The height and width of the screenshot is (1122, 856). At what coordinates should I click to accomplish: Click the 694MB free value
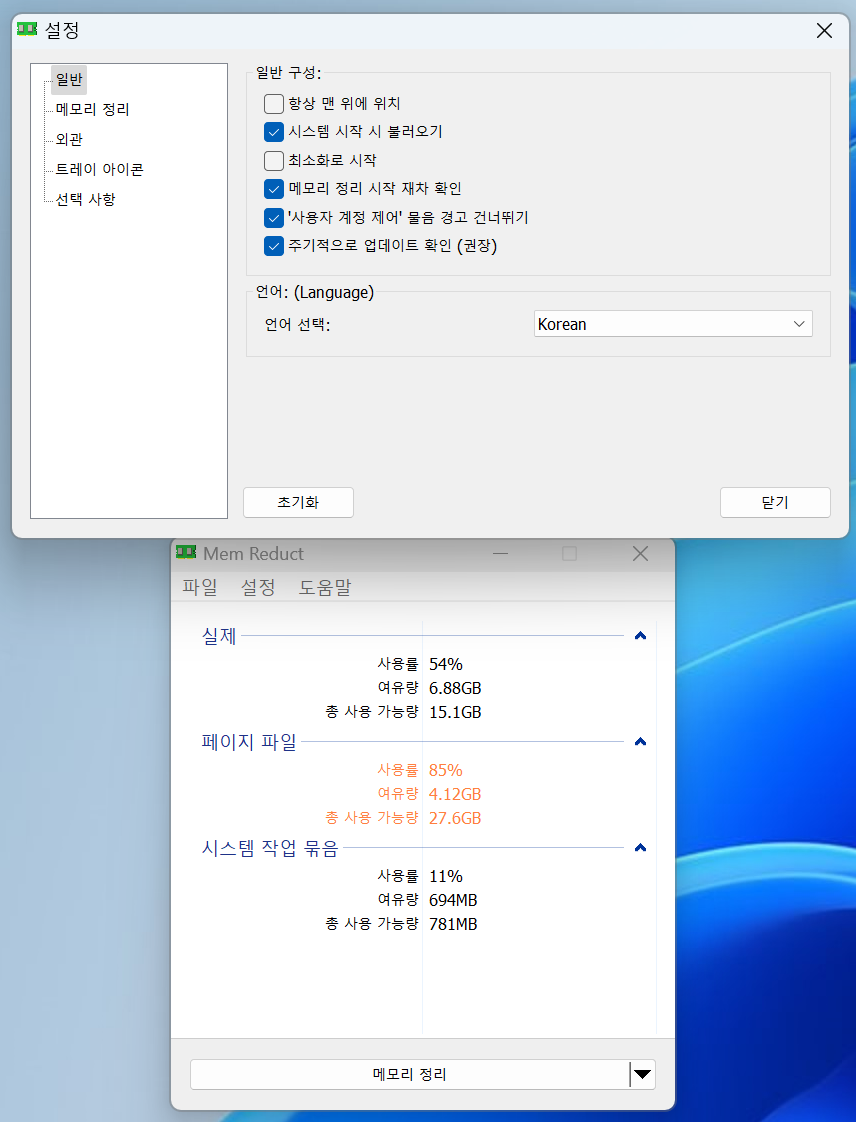coord(453,900)
